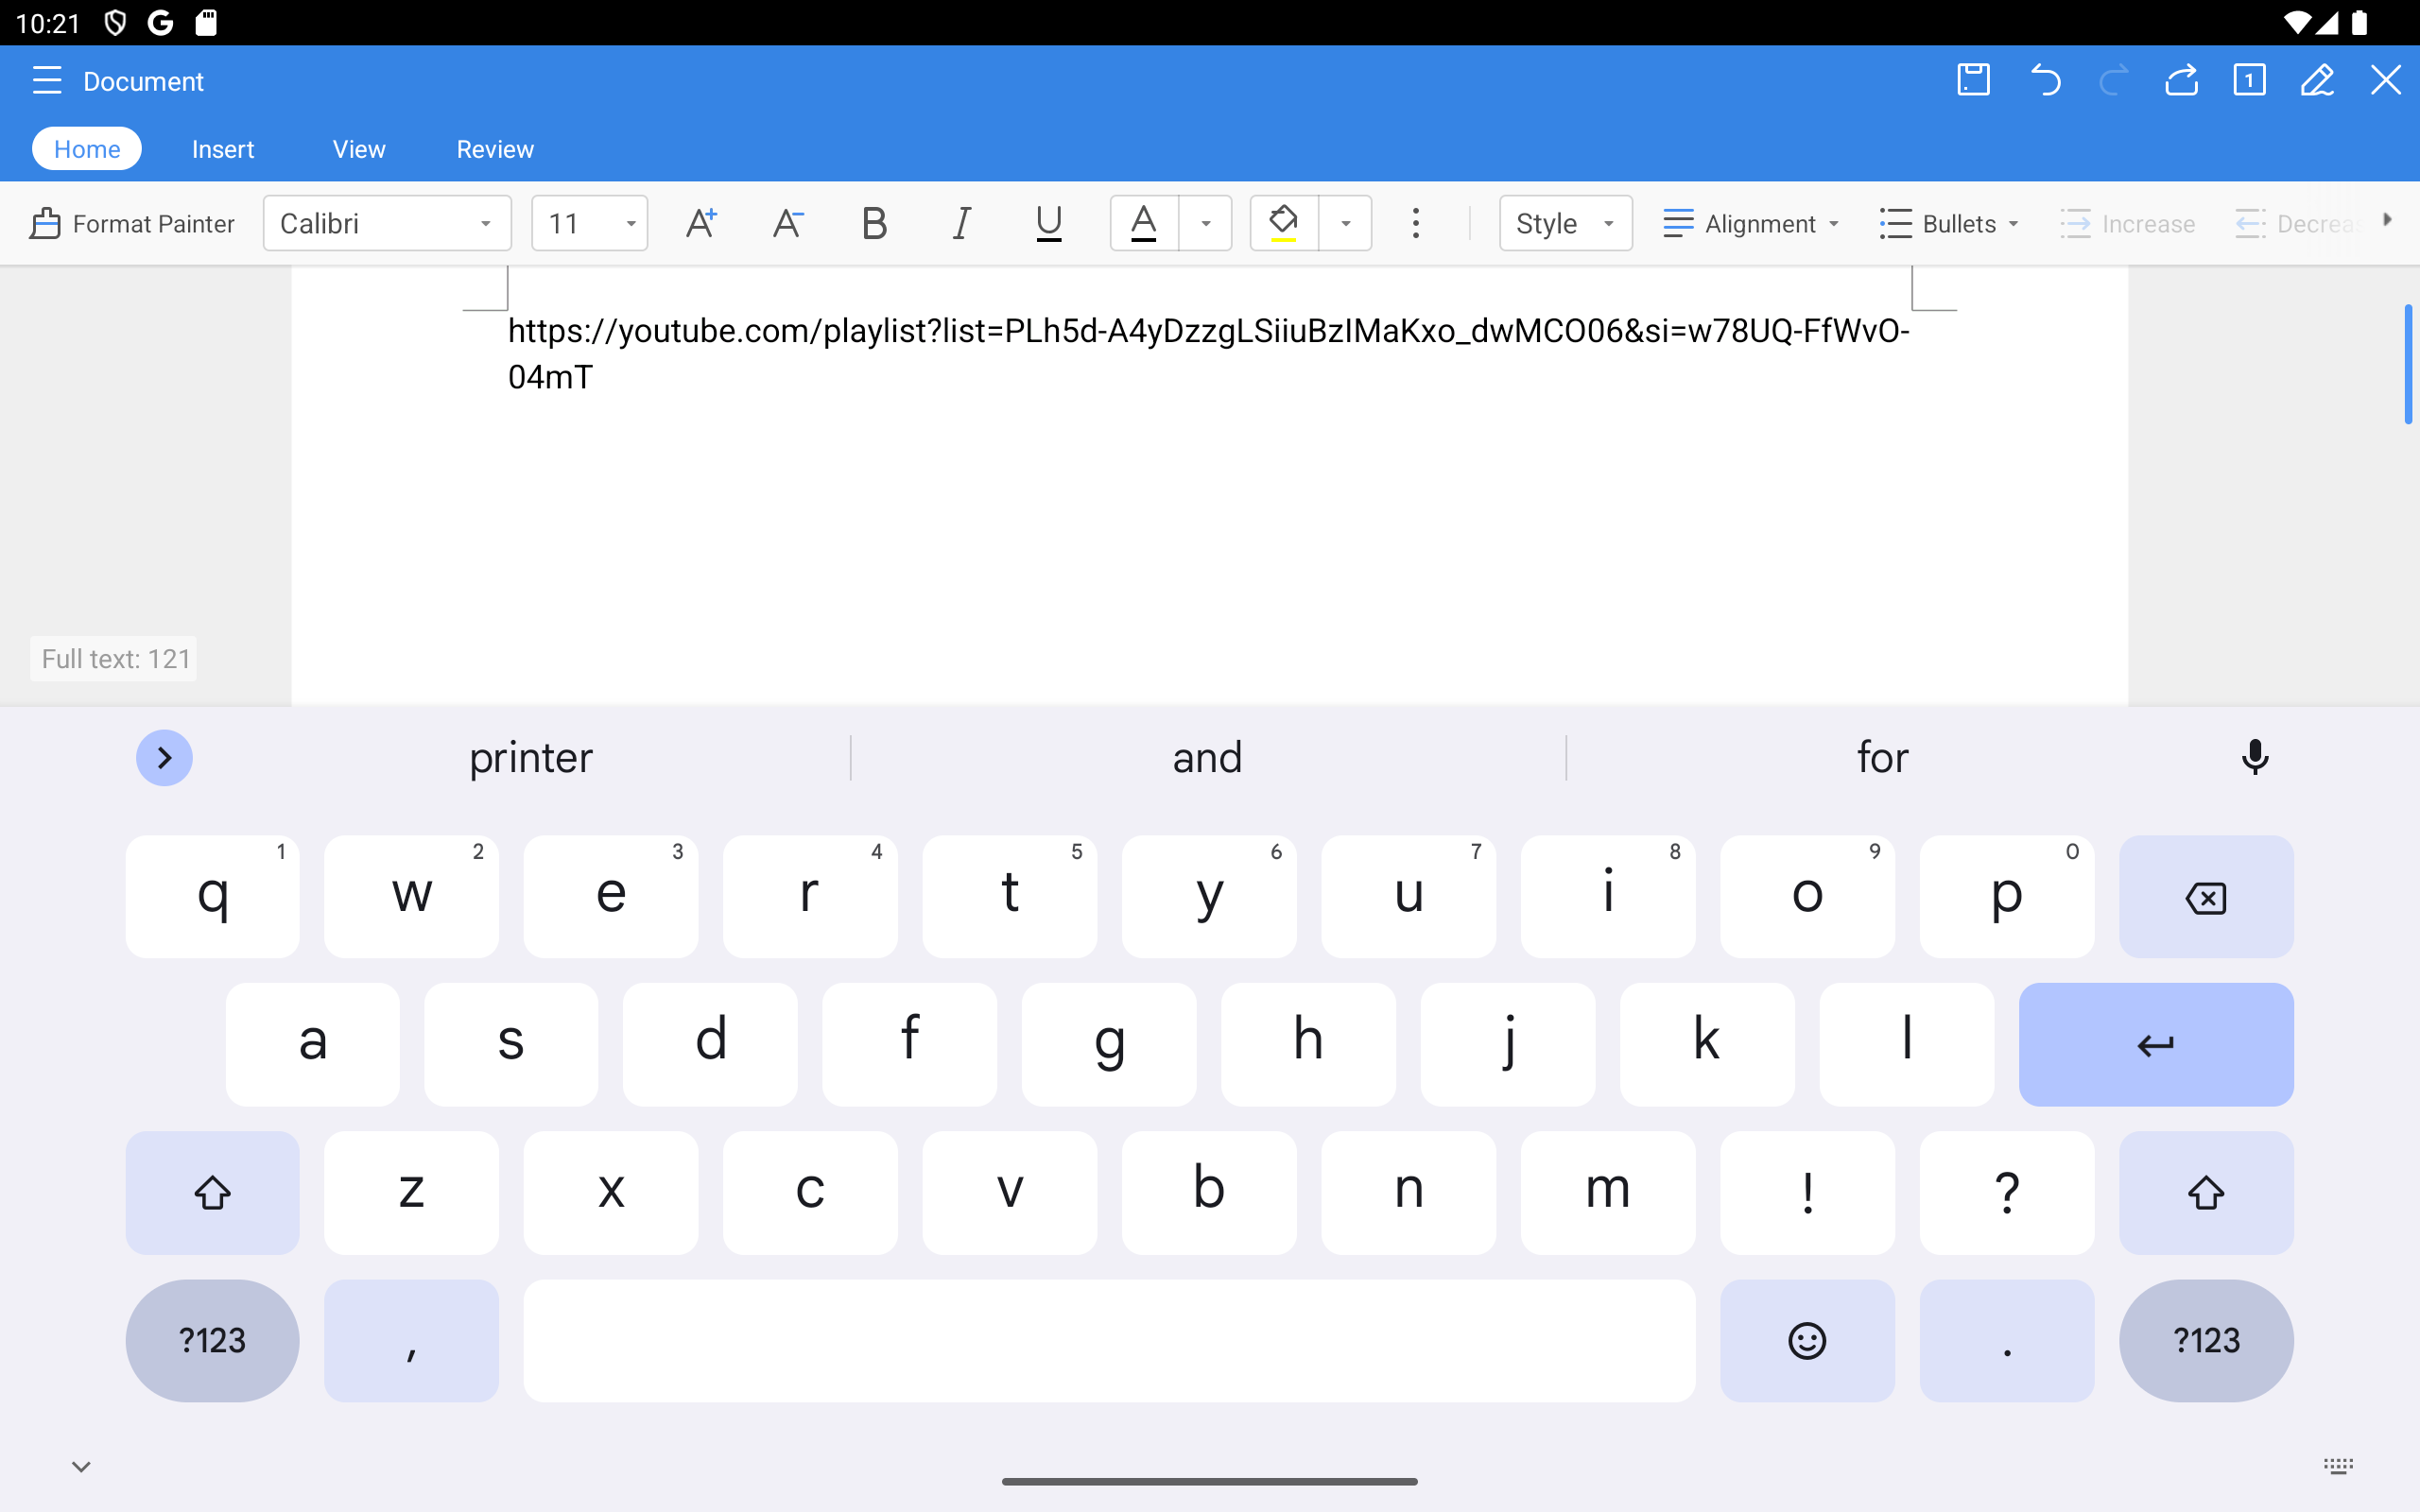This screenshot has height=1512, width=2420.
Task: Open the page count view icon
Action: click(x=2249, y=80)
